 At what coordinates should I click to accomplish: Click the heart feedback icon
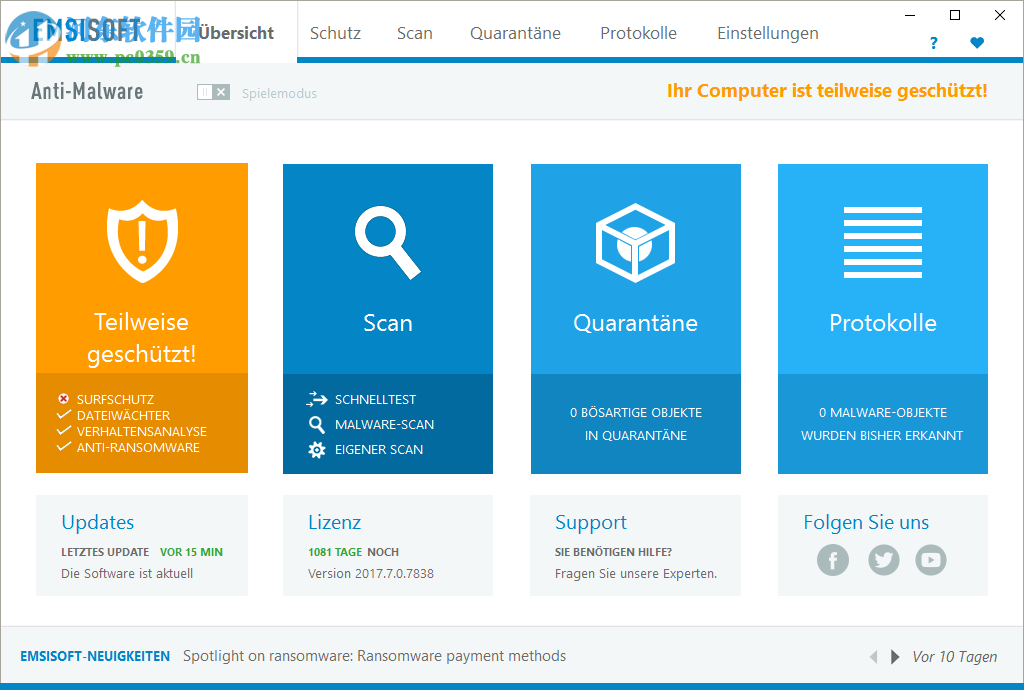point(977,44)
